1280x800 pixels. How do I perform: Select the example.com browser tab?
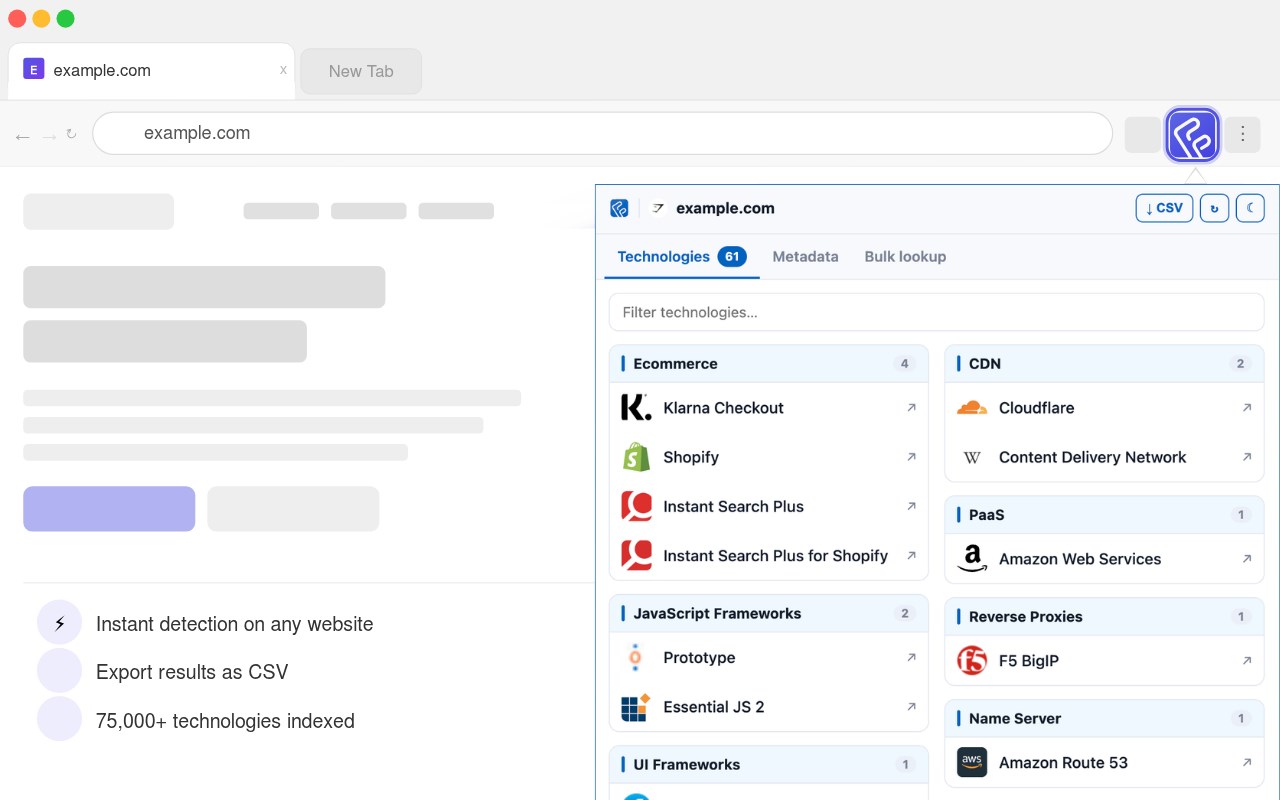(151, 71)
